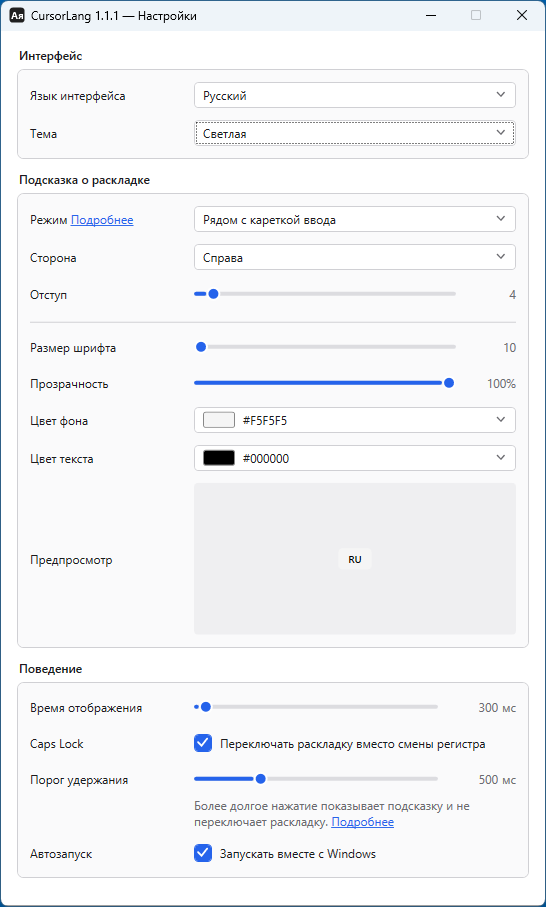Expand the Сторона dropdown set to Справа
Image resolution: width=546 pixels, height=907 pixels.
tap(355, 257)
